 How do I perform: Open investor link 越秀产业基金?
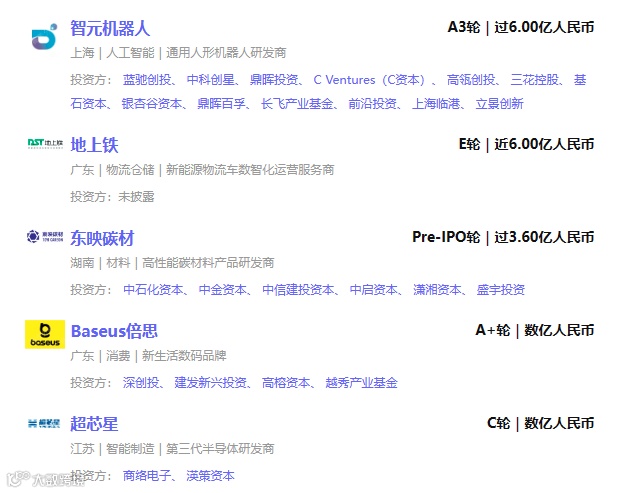(361, 383)
